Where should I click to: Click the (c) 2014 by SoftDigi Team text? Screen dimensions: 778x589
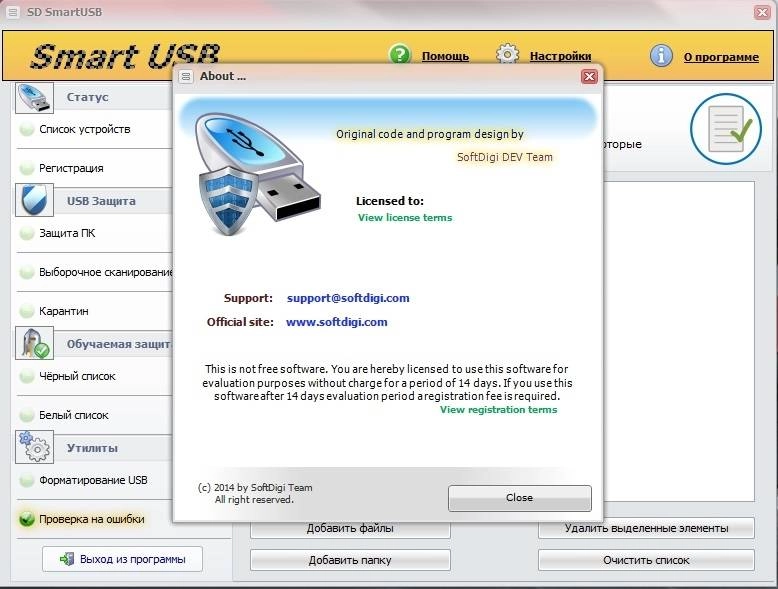coord(255,488)
